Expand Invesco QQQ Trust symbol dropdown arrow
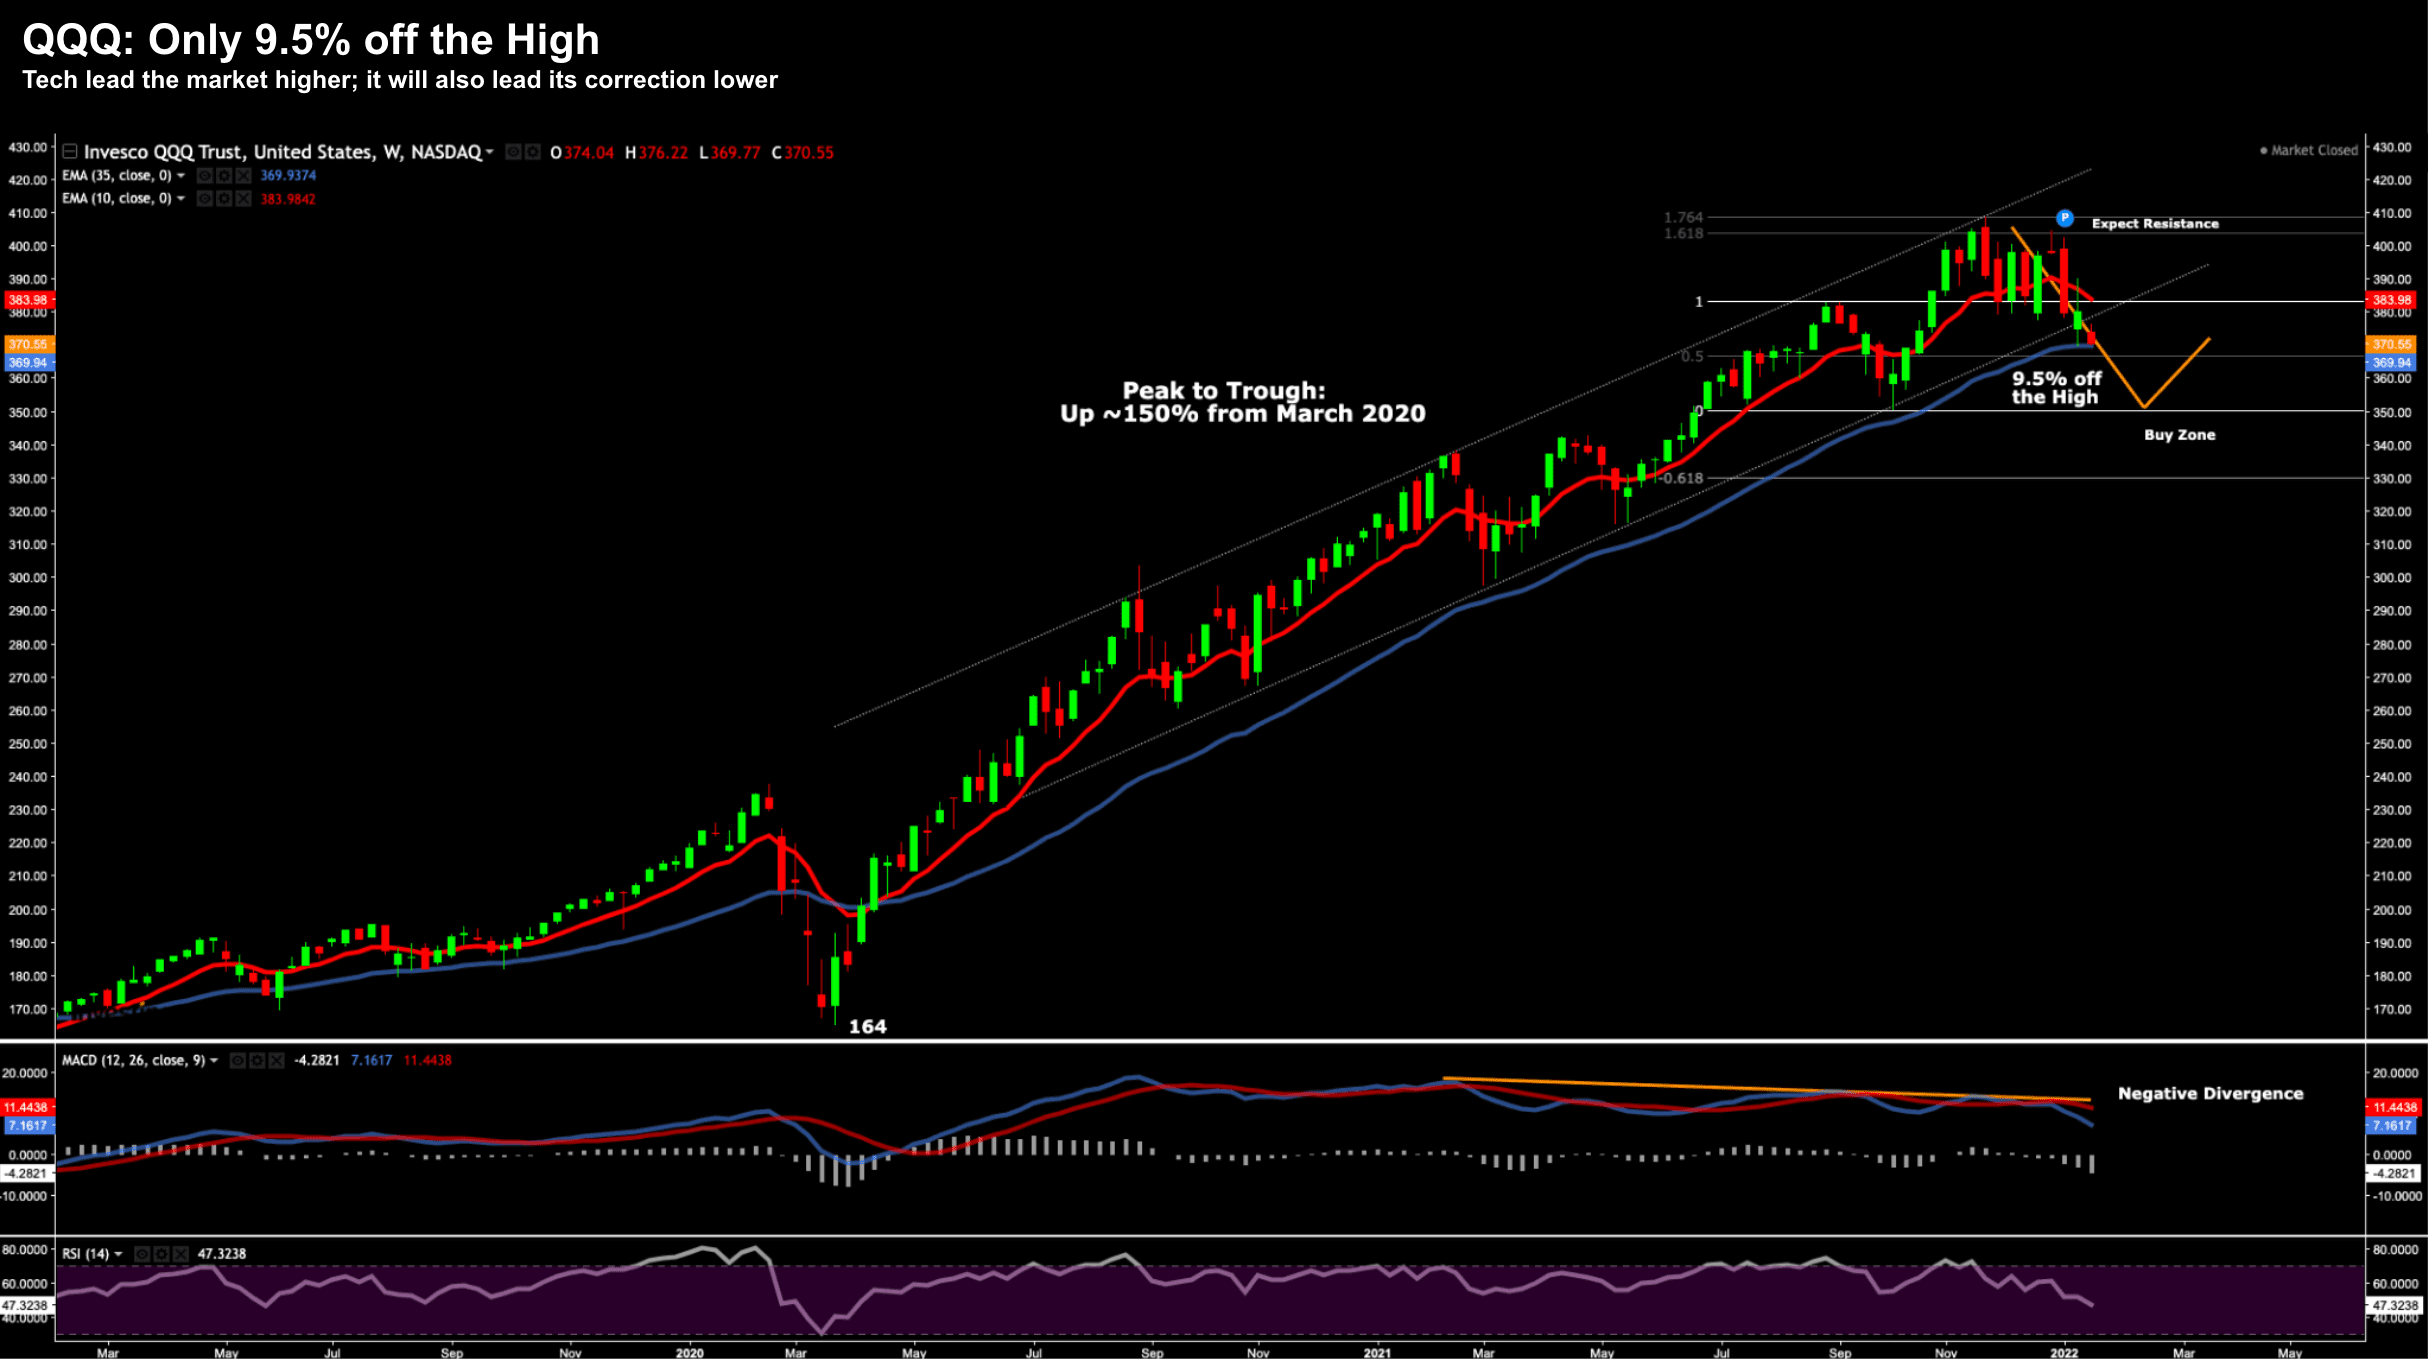The height and width of the screenshot is (1359, 2430). click(490, 152)
